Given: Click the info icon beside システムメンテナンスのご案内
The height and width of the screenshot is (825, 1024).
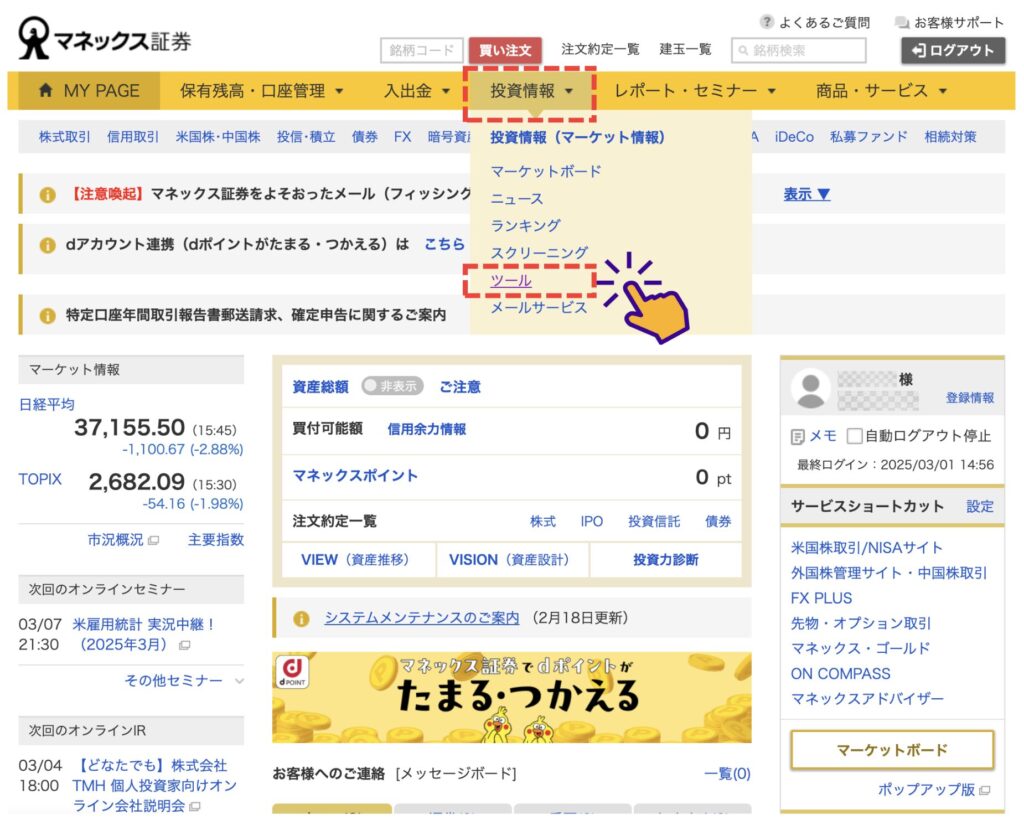Looking at the screenshot, I should pyautogui.click(x=301, y=619).
